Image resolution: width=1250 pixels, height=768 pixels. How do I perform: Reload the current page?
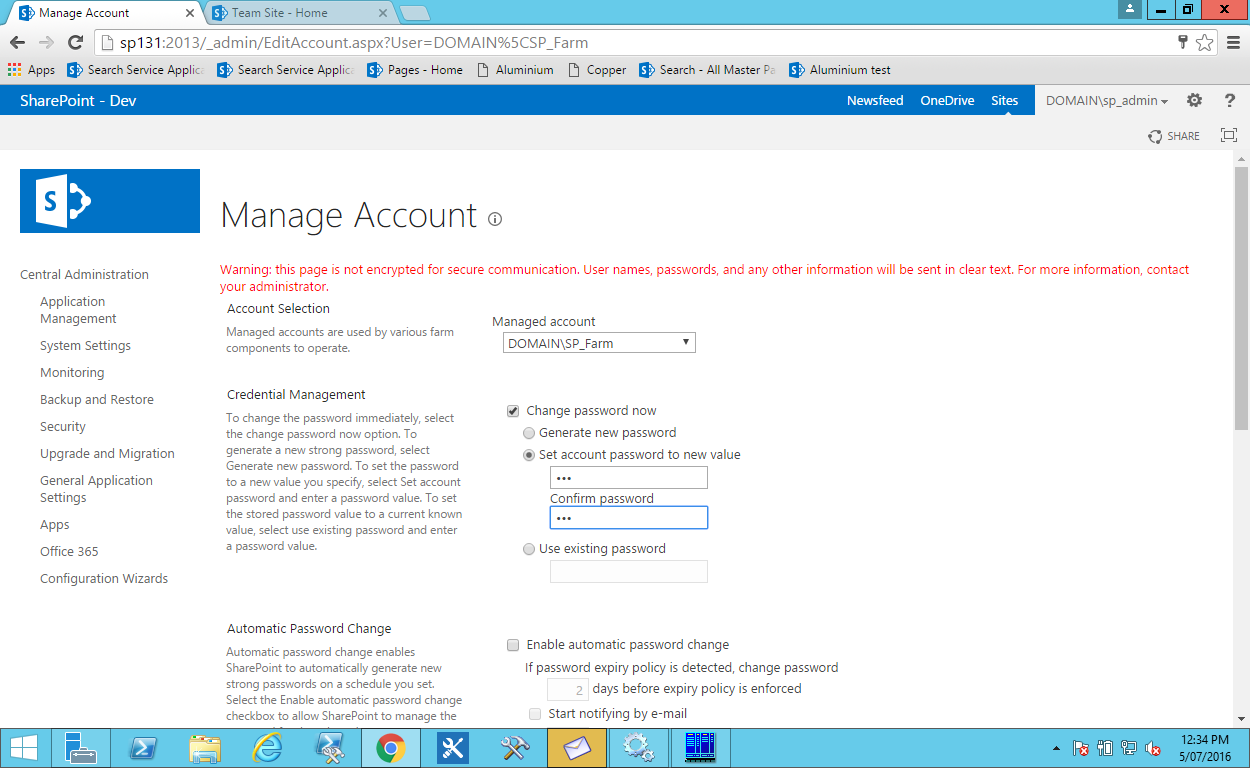(x=75, y=42)
